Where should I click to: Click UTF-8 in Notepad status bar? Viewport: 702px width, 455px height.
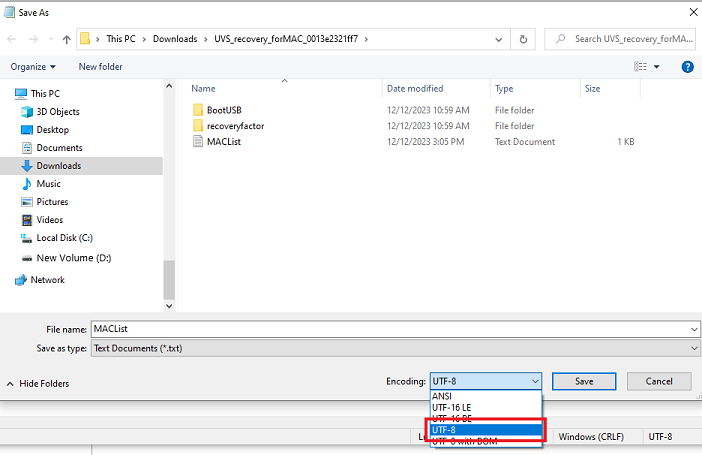click(660, 437)
